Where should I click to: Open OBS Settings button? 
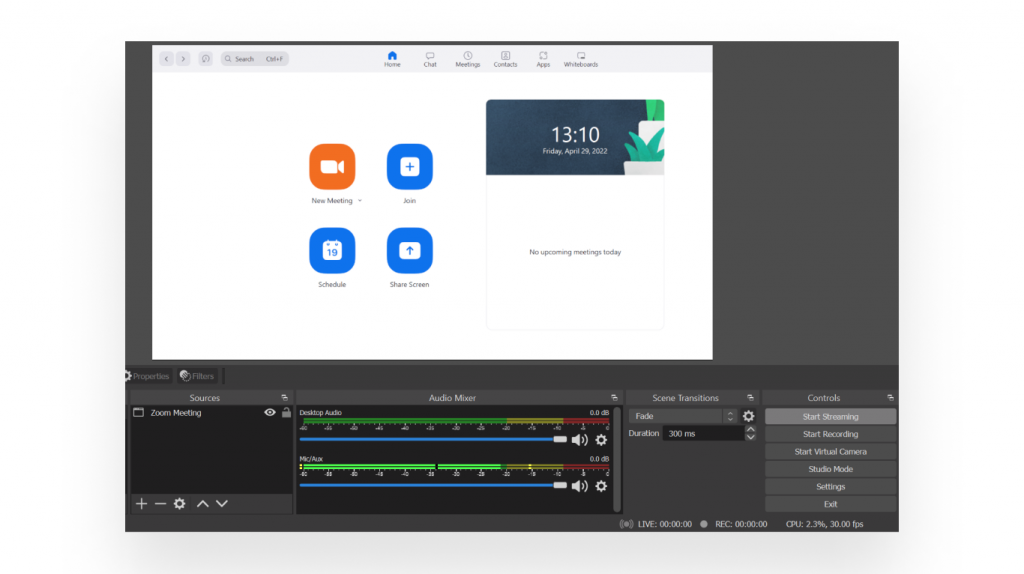(830, 486)
